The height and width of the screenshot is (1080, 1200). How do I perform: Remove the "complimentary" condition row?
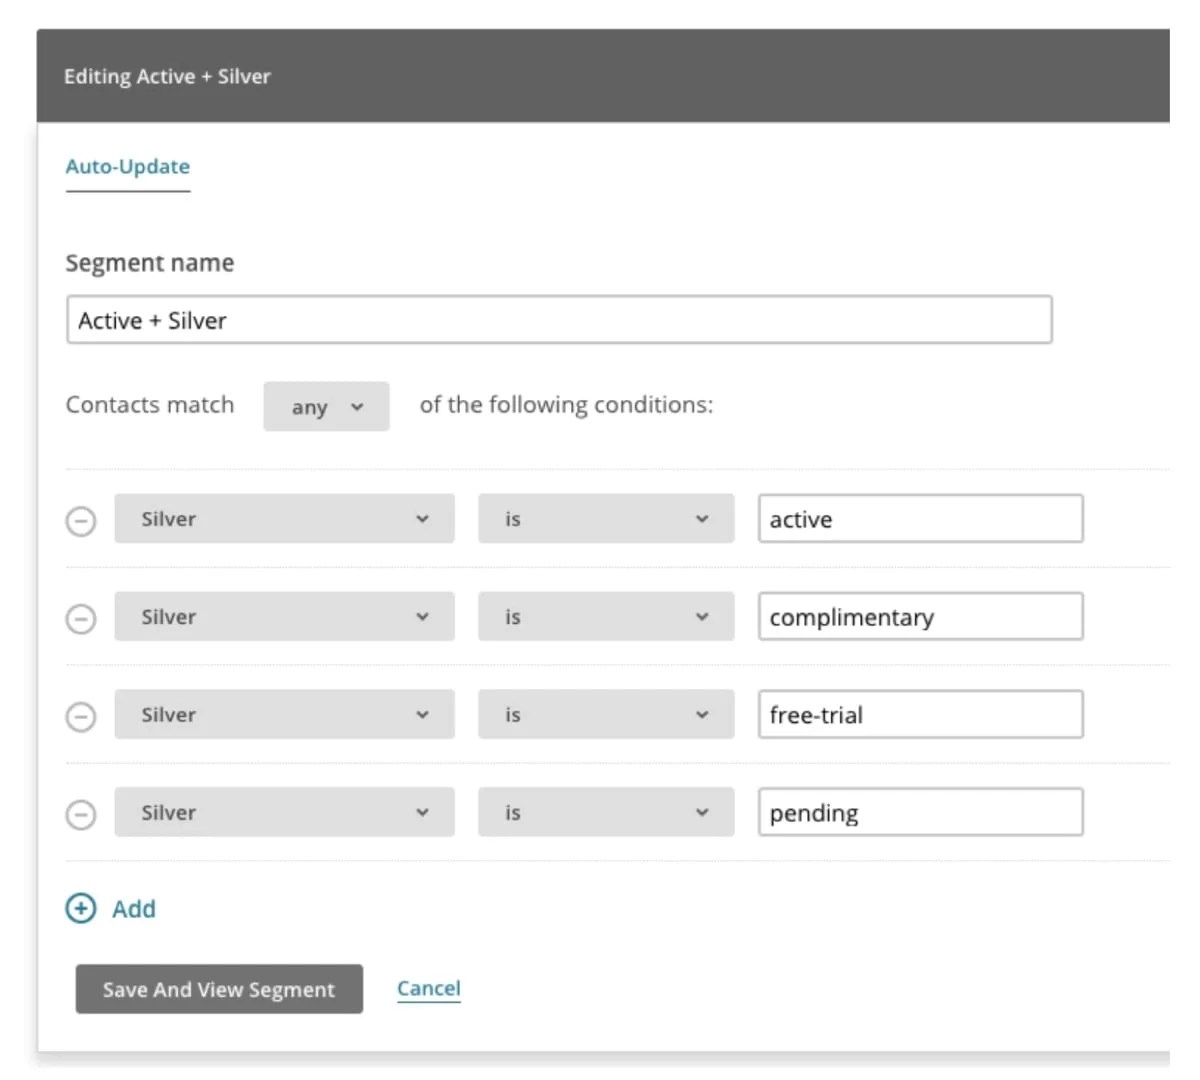coord(81,617)
